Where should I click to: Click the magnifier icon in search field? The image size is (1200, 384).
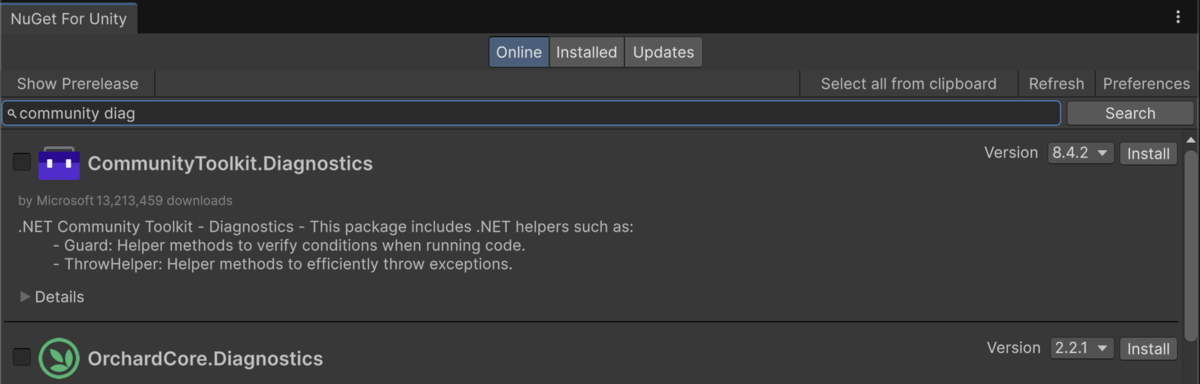click(x=12, y=114)
